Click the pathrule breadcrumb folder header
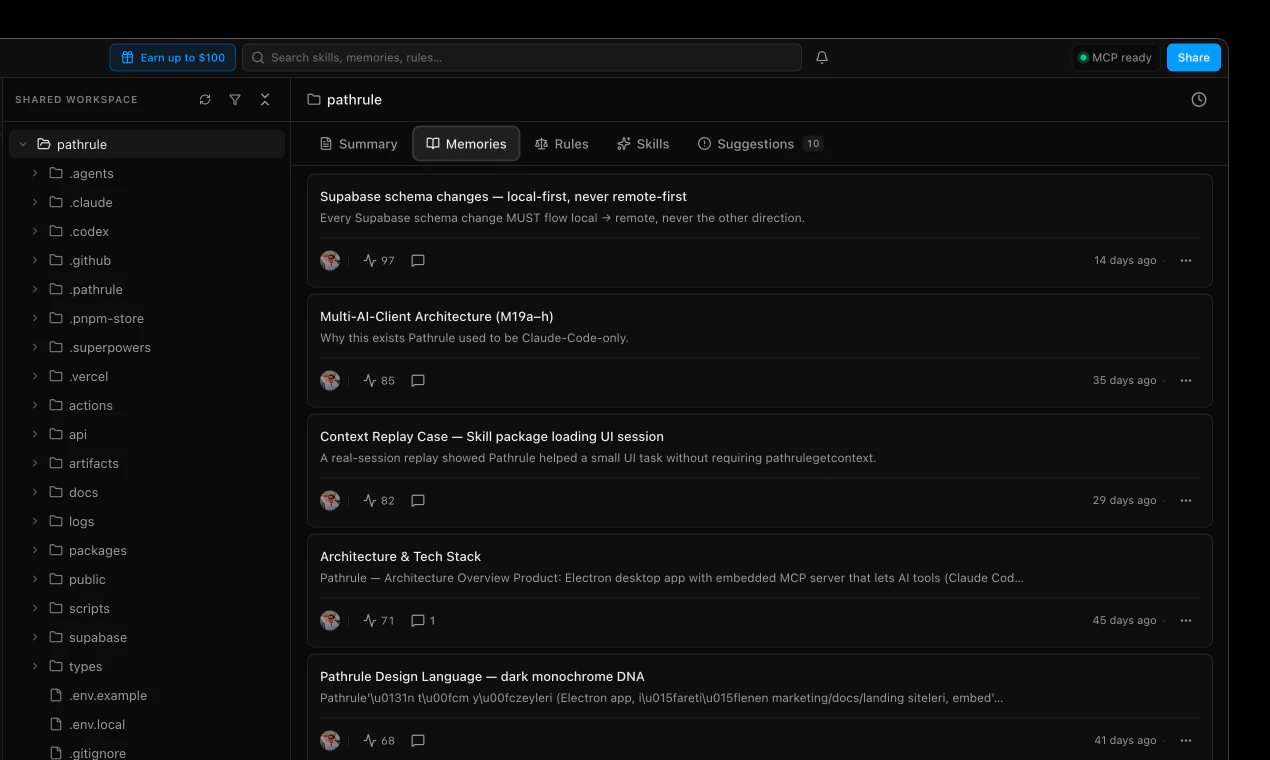The width and height of the screenshot is (1270, 760). pos(345,100)
